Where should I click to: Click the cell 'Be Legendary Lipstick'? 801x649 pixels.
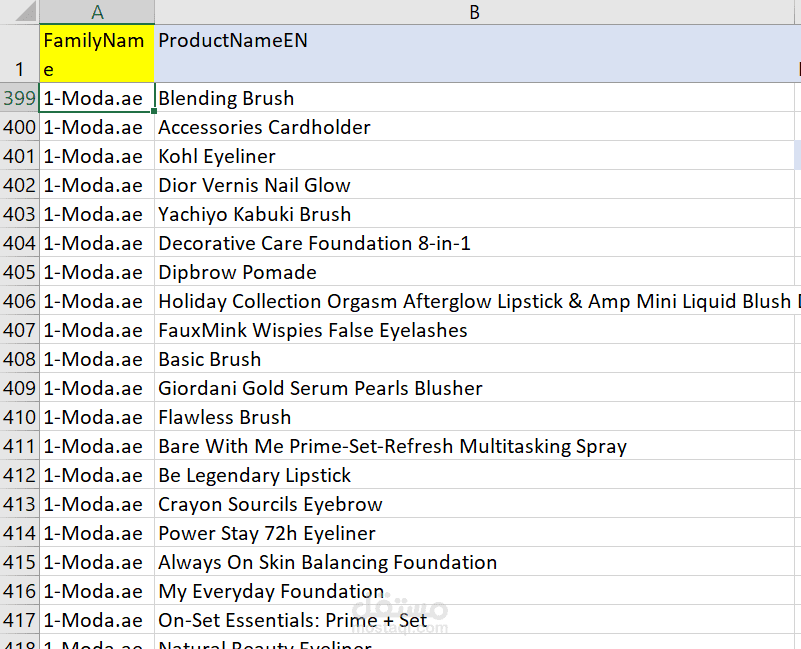coord(474,475)
